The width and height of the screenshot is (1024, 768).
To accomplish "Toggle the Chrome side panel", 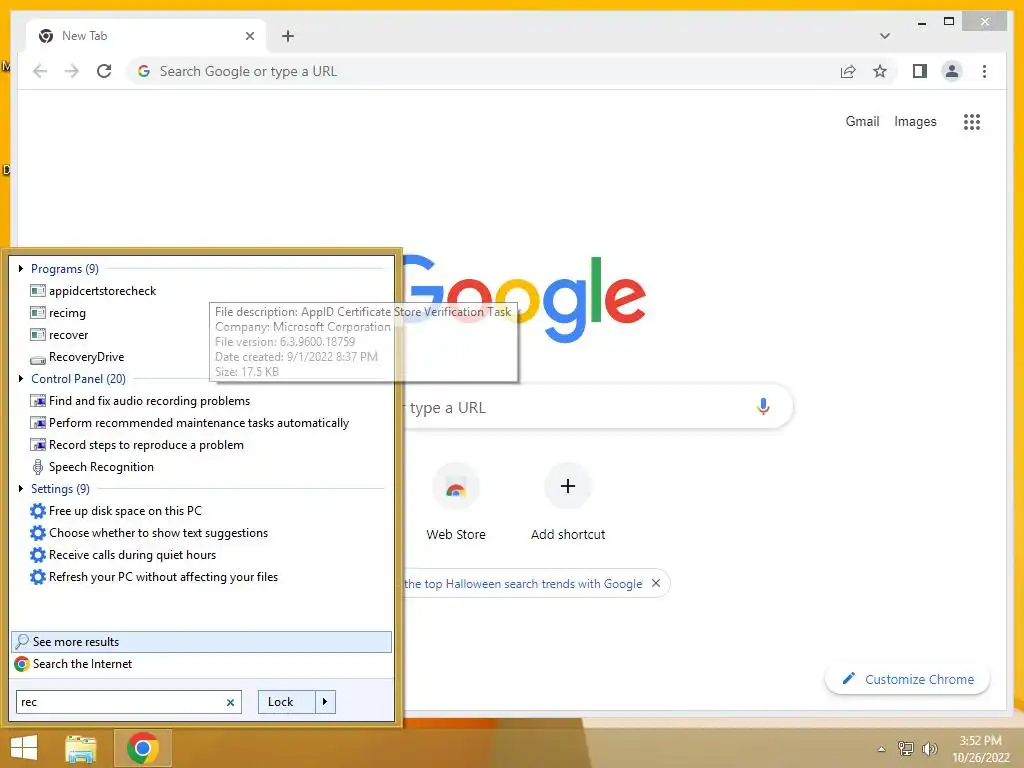I will 920,71.
